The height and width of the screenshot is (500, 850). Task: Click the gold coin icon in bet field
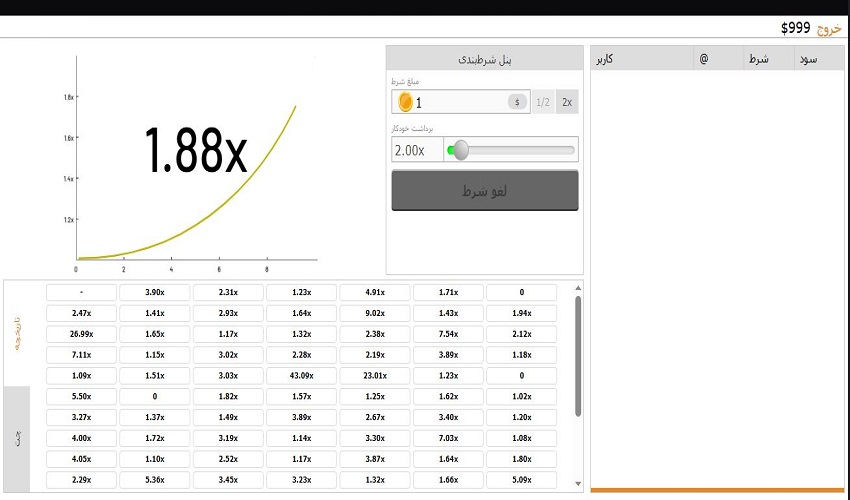405,102
